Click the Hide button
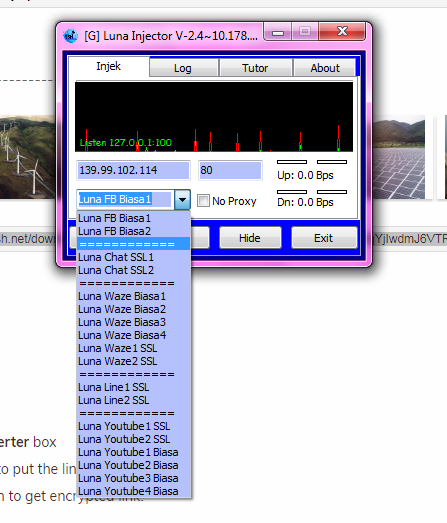The image size is (447, 523). coord(250,238)
